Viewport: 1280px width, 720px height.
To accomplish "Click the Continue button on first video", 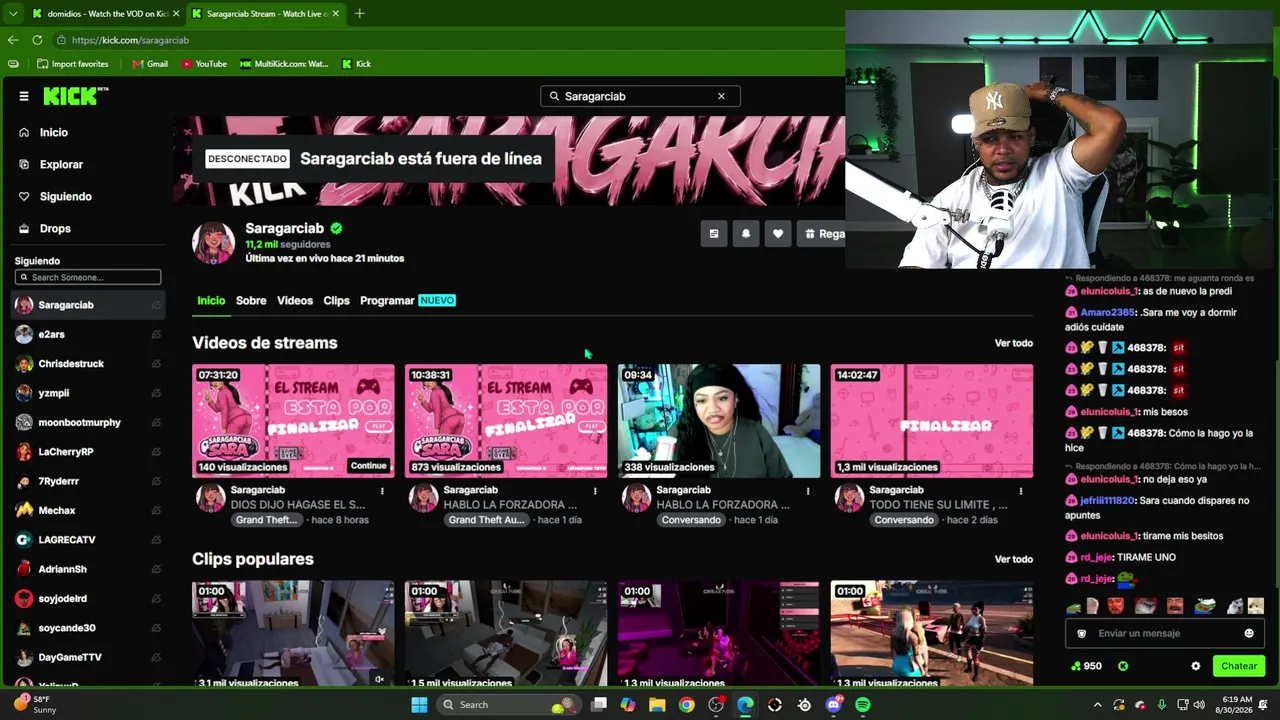I will click(368, 466).
